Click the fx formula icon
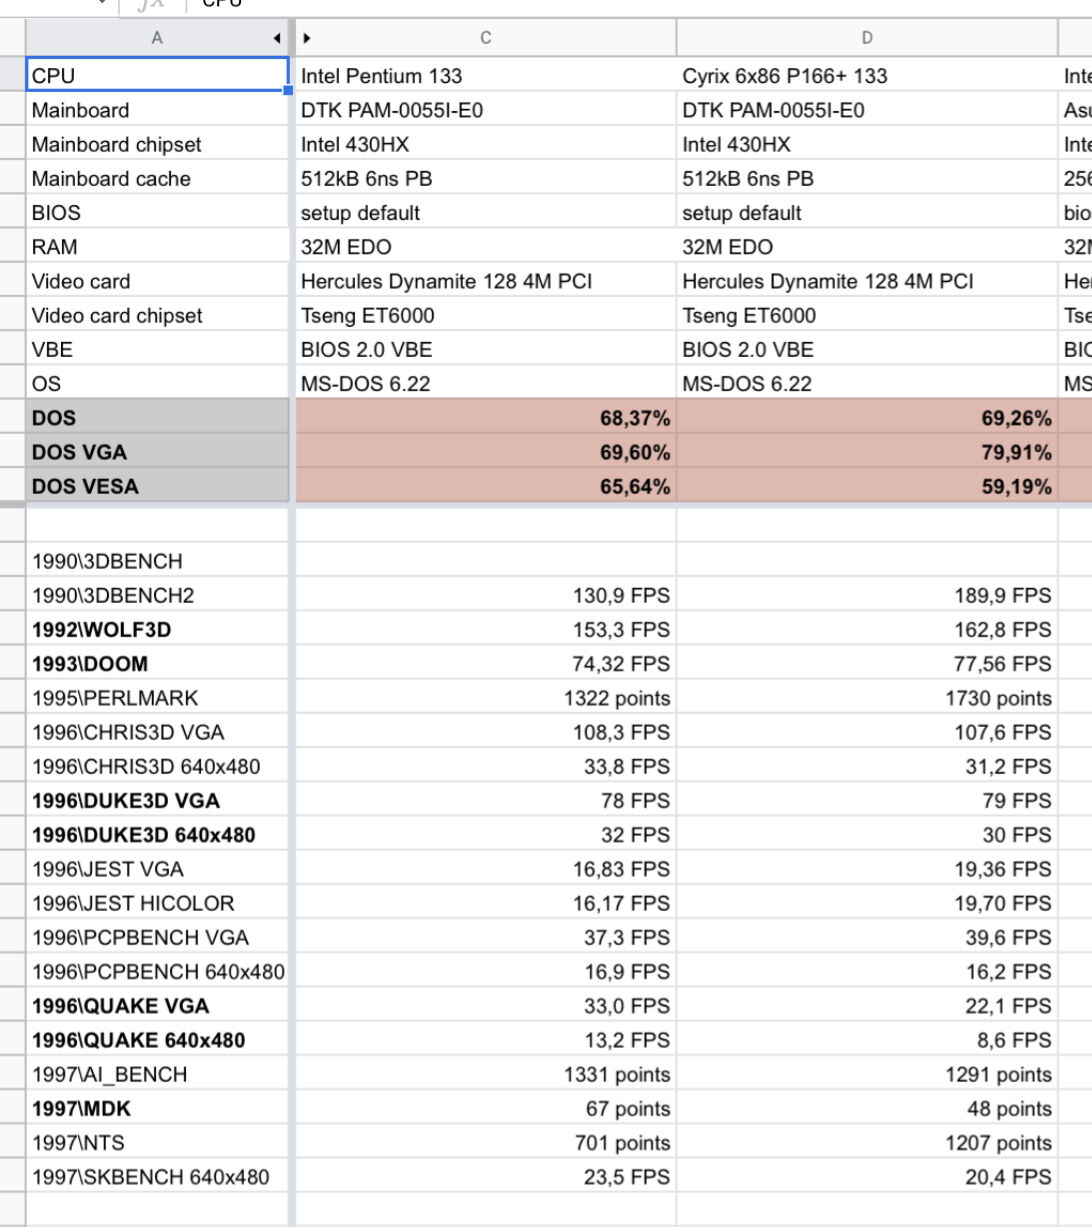 (151, 4)
